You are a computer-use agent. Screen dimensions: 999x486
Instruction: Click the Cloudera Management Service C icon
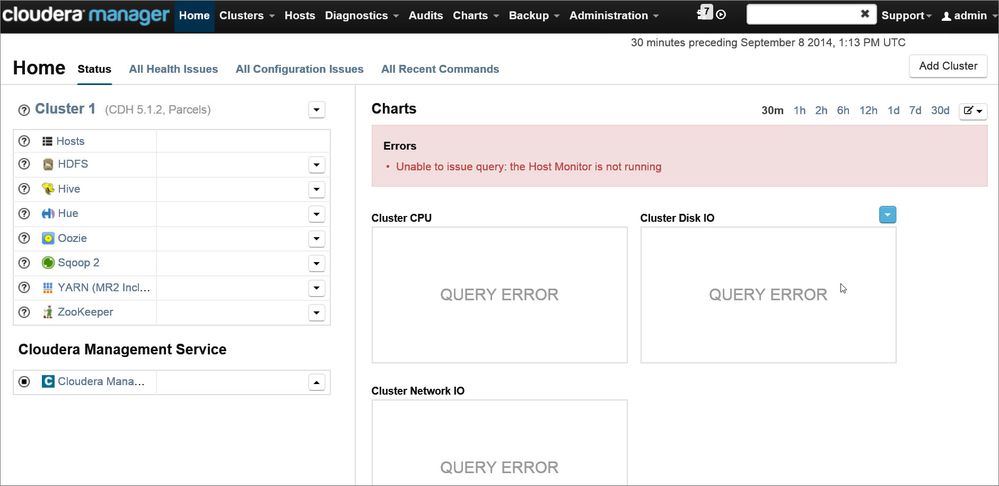click(x=48, y=382)
